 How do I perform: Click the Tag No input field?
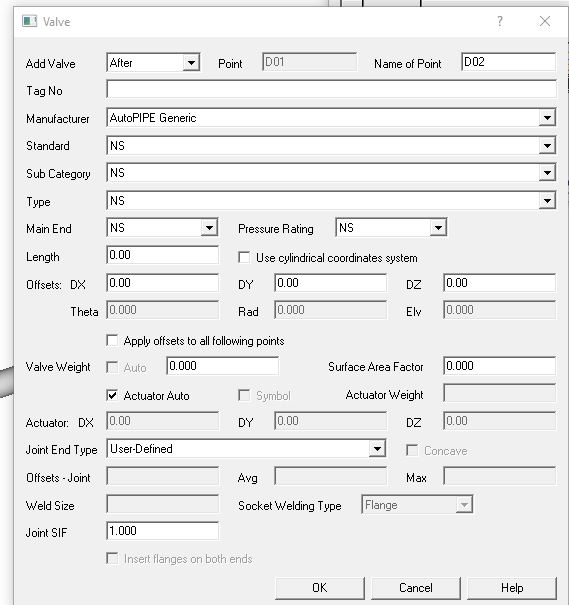pos(331,89)
